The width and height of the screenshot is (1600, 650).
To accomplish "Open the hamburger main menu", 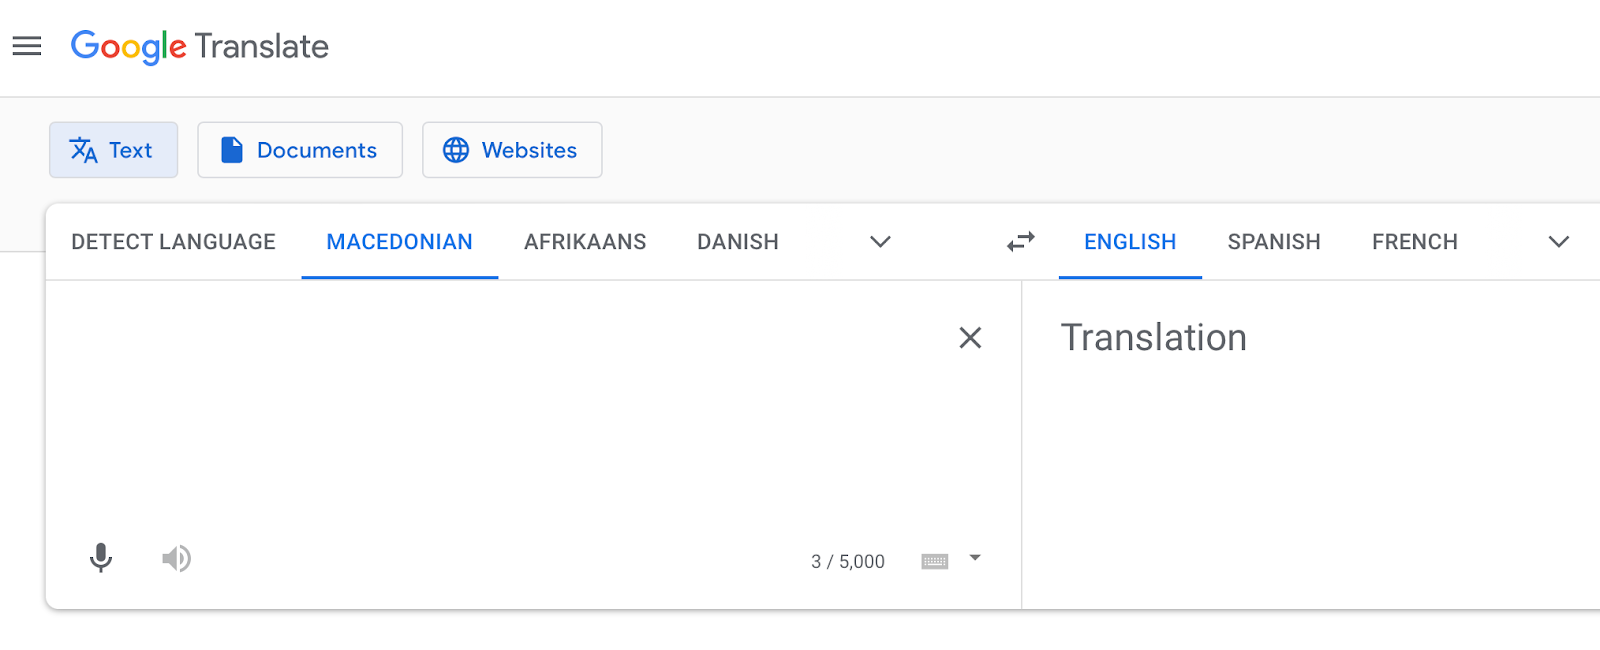I will click(27, 46).
